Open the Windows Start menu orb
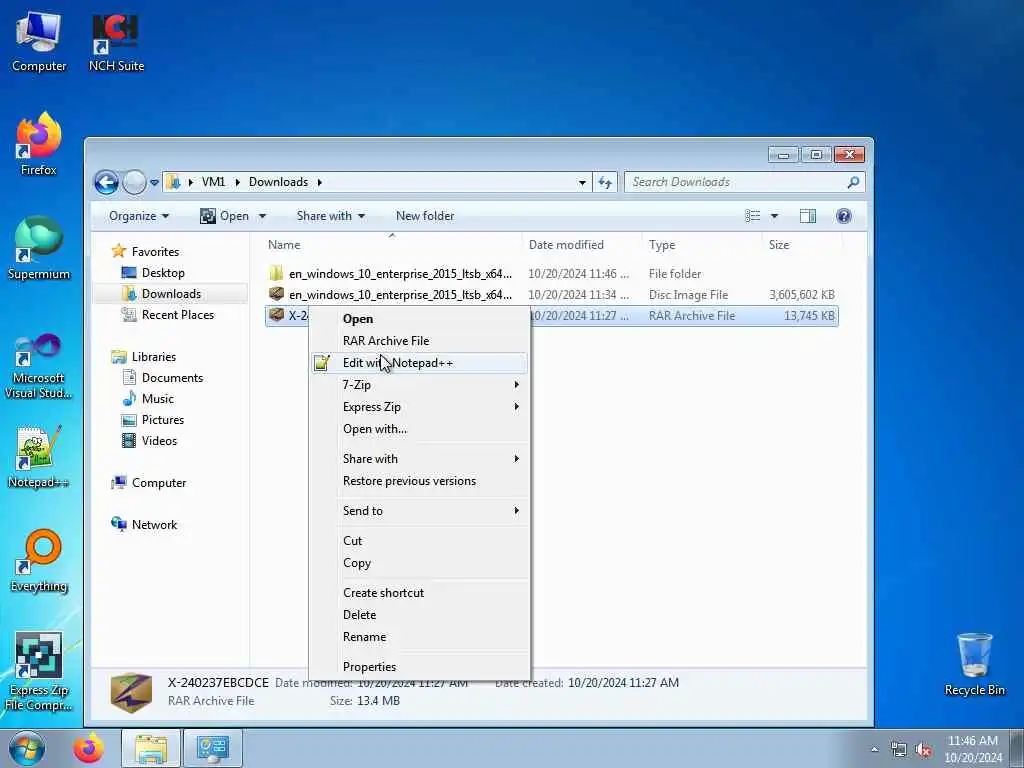Screen dimensions: 1024x768 point(27,748)
